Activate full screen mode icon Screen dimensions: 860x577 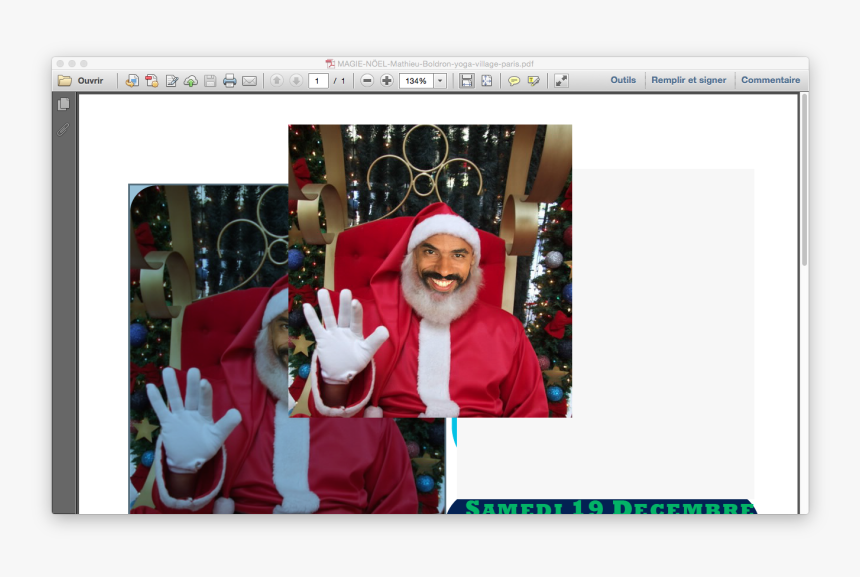[x=560, y=80]
